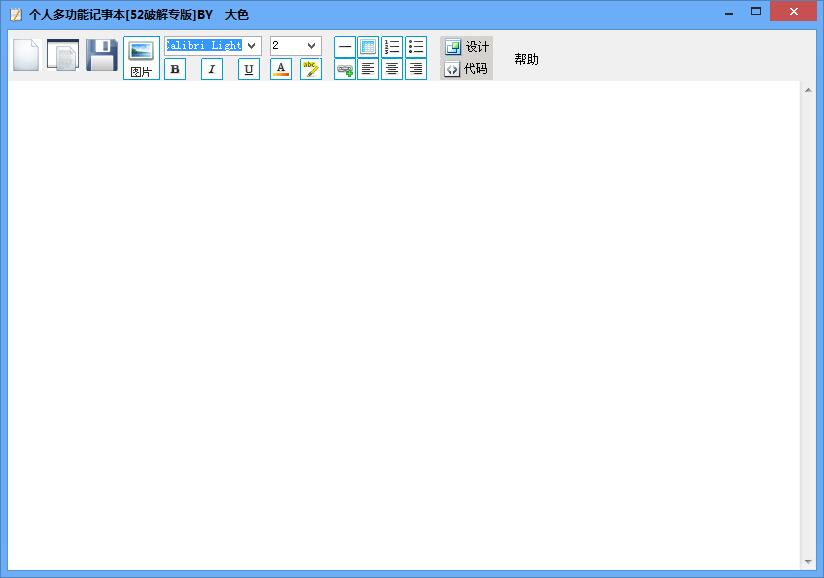The height and width of the screenshot is (578, 824).
Task: Click the font size value field
Action: [x=287, y=46]
